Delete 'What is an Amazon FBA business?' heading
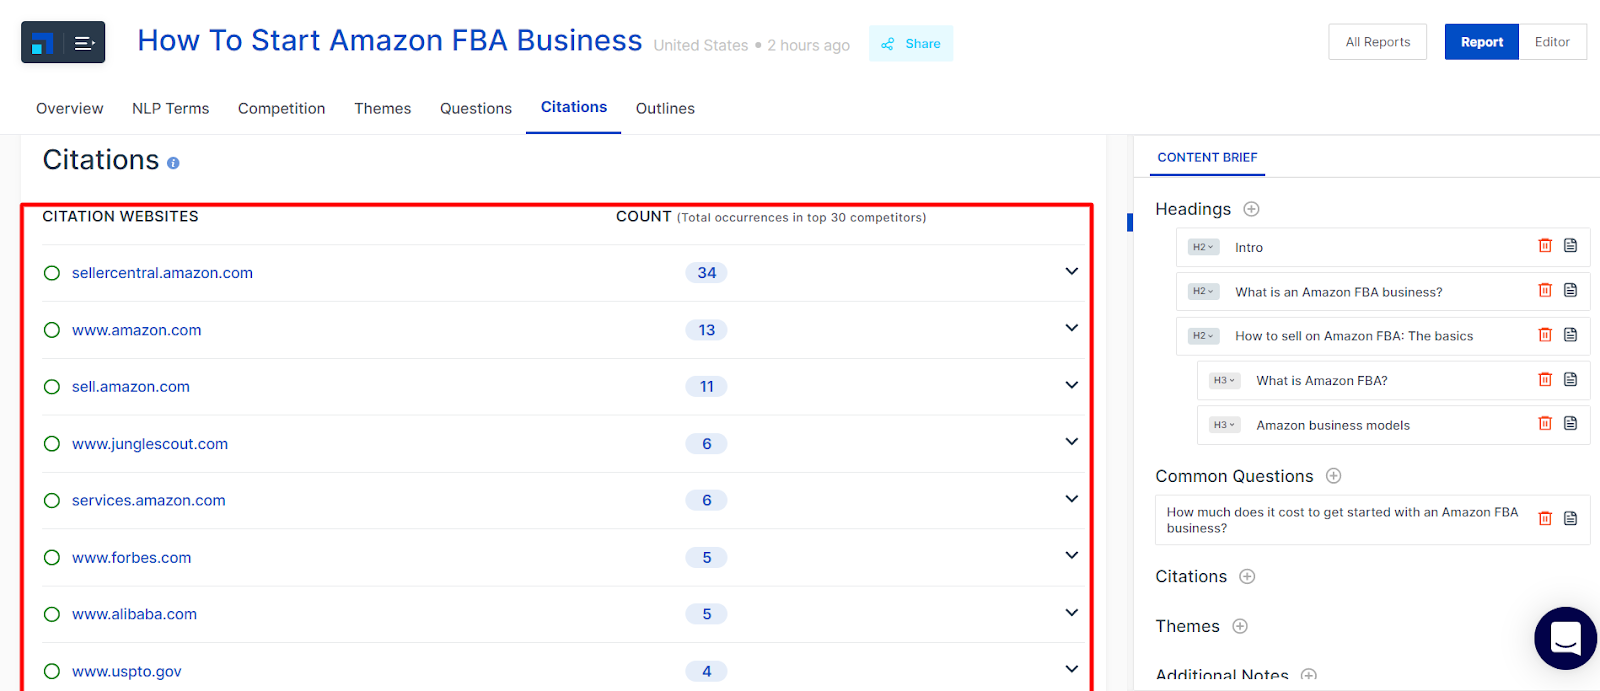This screenshot has height=691, width=1600. (x=1545, y=291)
